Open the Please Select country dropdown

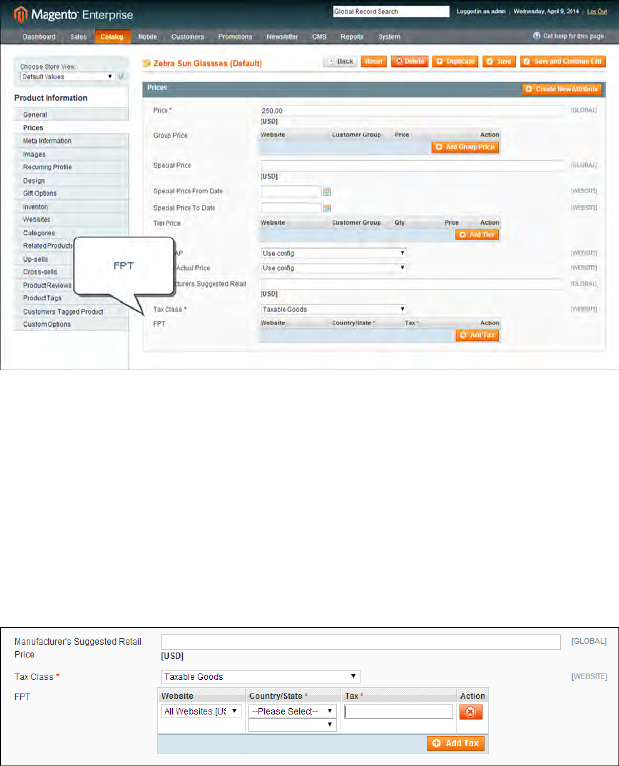(x=292, y=711)
